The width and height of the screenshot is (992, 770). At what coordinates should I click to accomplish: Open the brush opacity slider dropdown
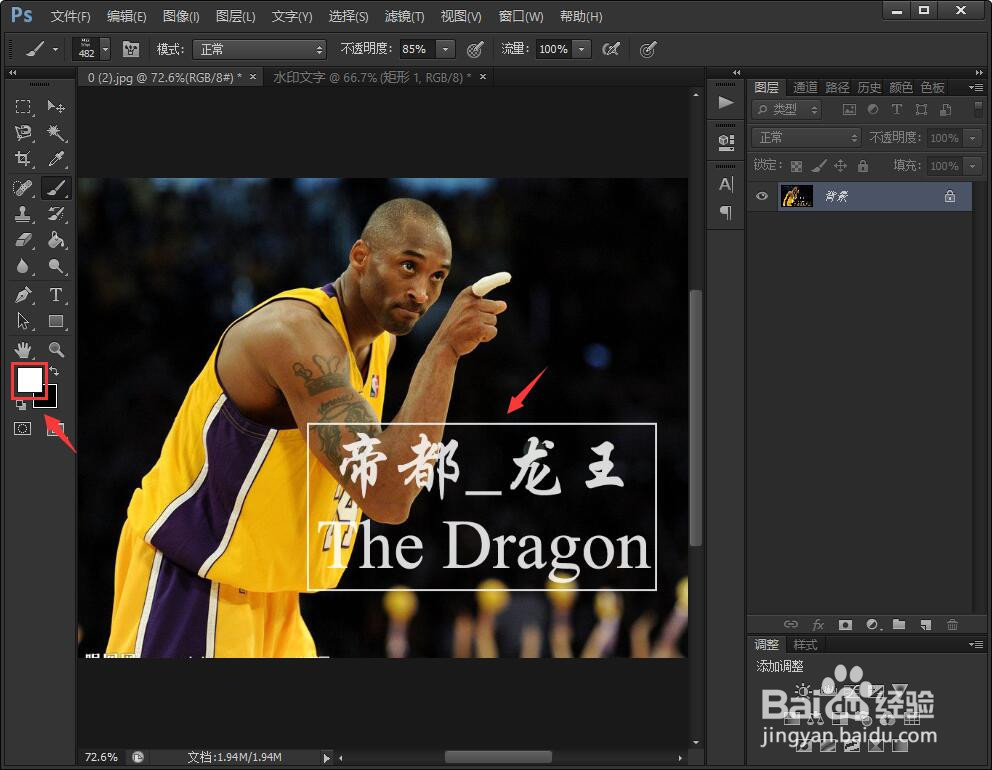click(x=445, y=49)
